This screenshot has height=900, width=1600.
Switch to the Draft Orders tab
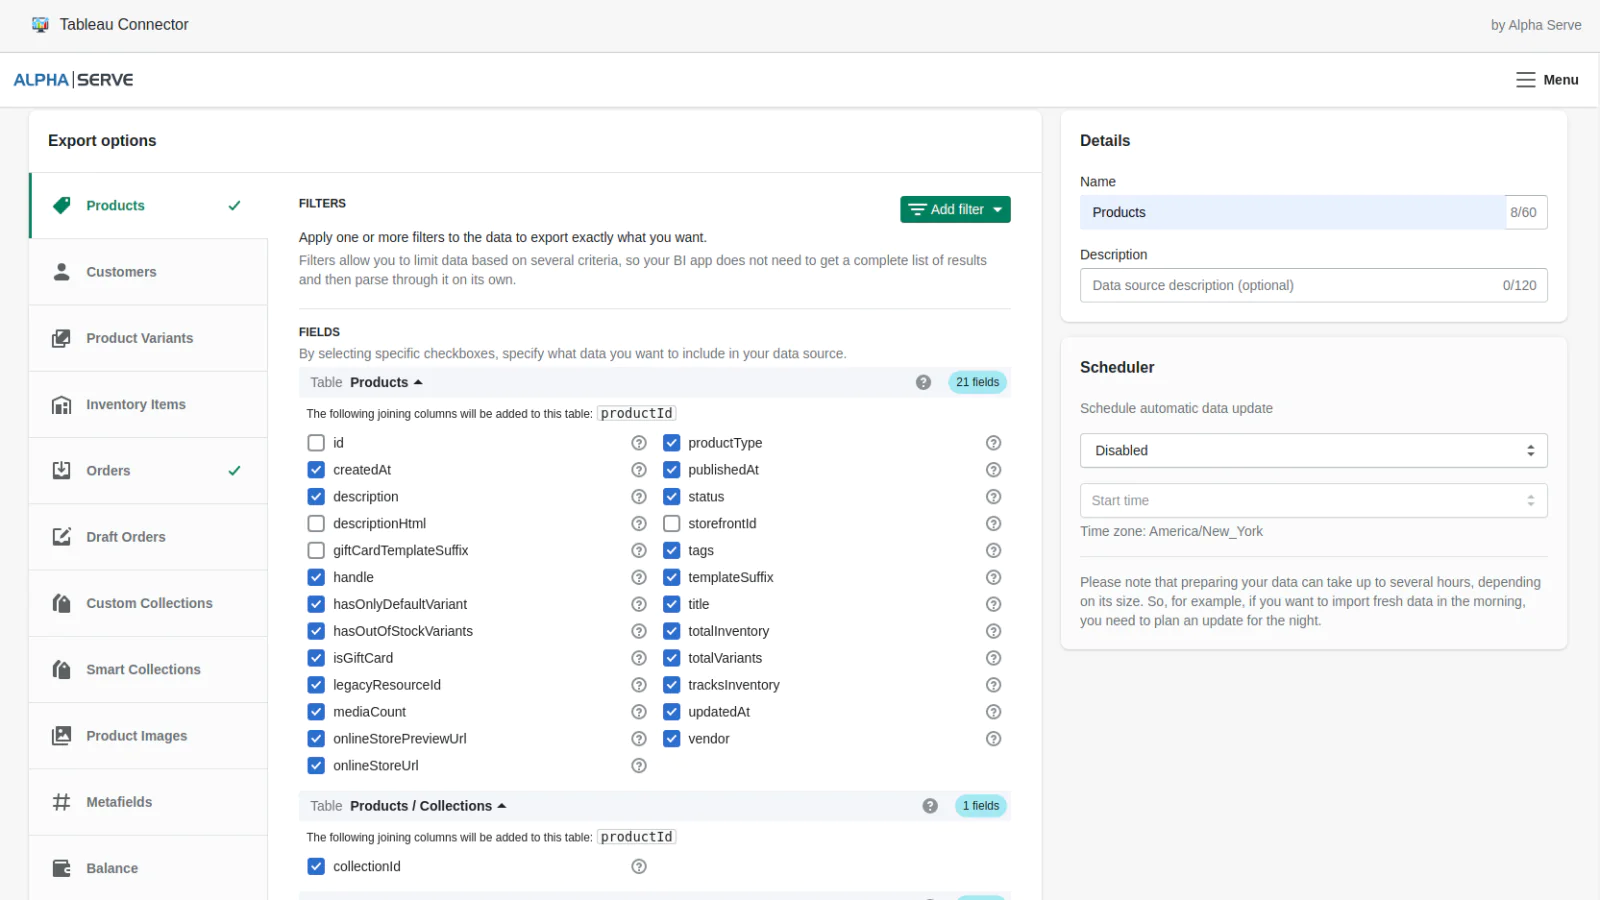click(x=148, y=537)
